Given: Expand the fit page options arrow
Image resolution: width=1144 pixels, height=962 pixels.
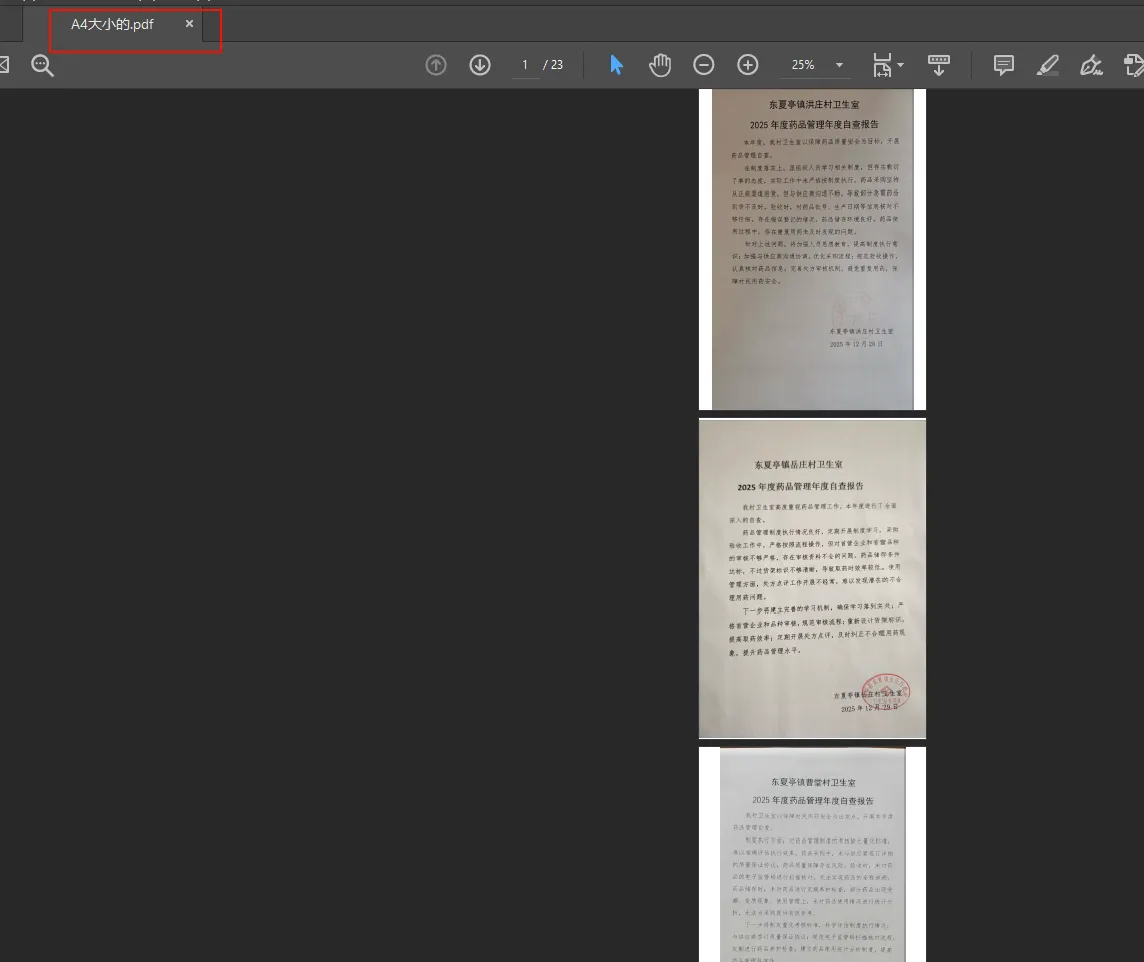Looking at the screenshot, I should click(x=901, y=65).
